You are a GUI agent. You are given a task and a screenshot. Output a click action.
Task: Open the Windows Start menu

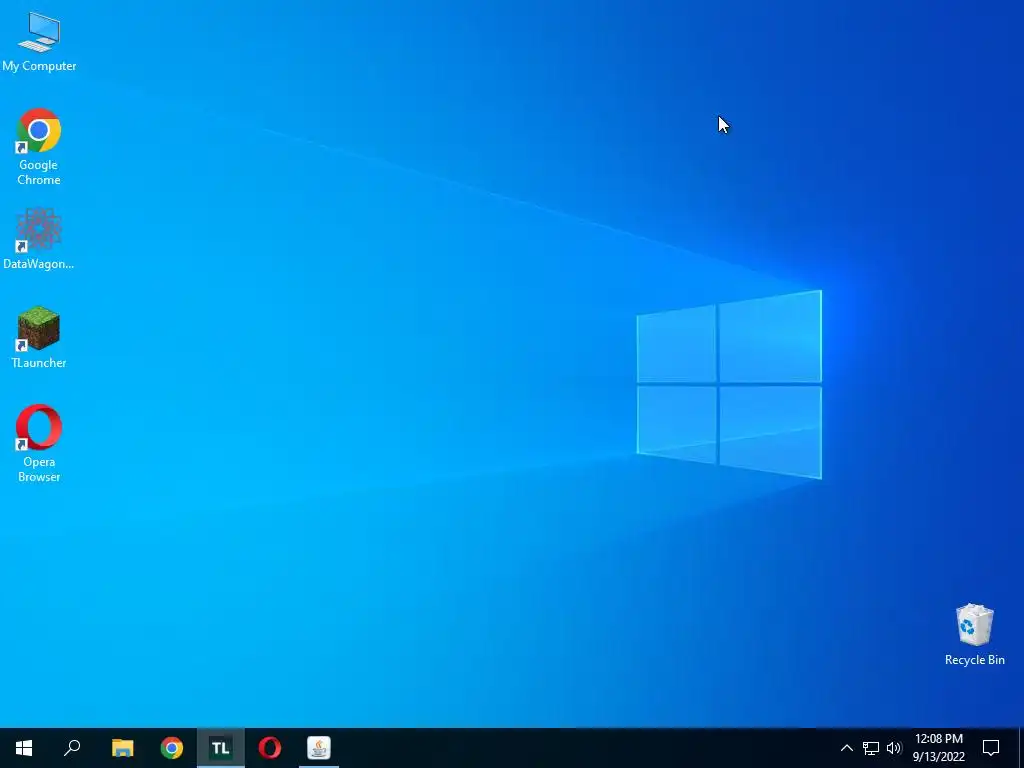24,748
